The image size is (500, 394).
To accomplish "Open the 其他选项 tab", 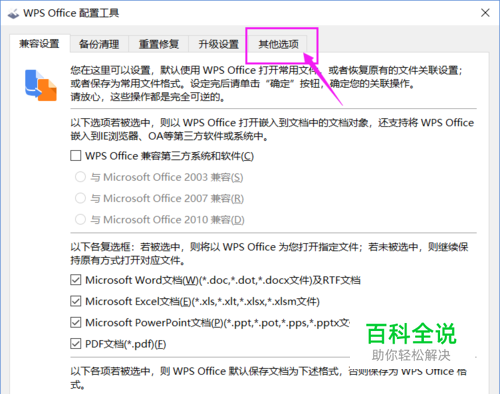I will [x=278, y=44].
